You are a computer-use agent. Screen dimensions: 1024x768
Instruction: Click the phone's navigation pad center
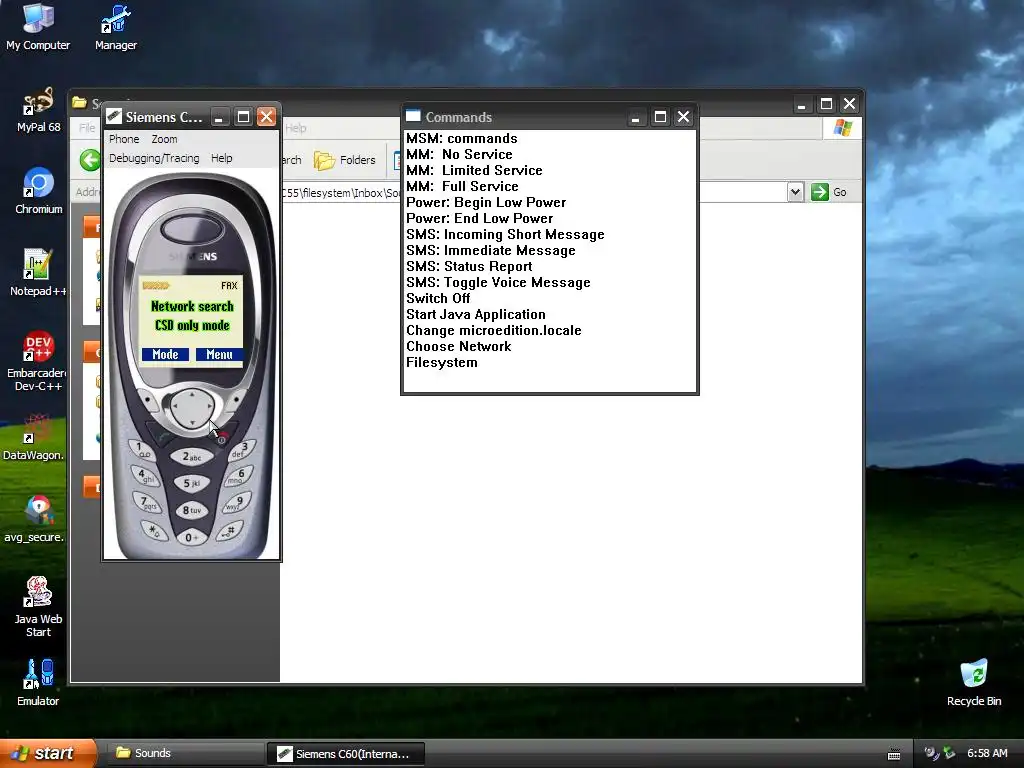[191, 407]
